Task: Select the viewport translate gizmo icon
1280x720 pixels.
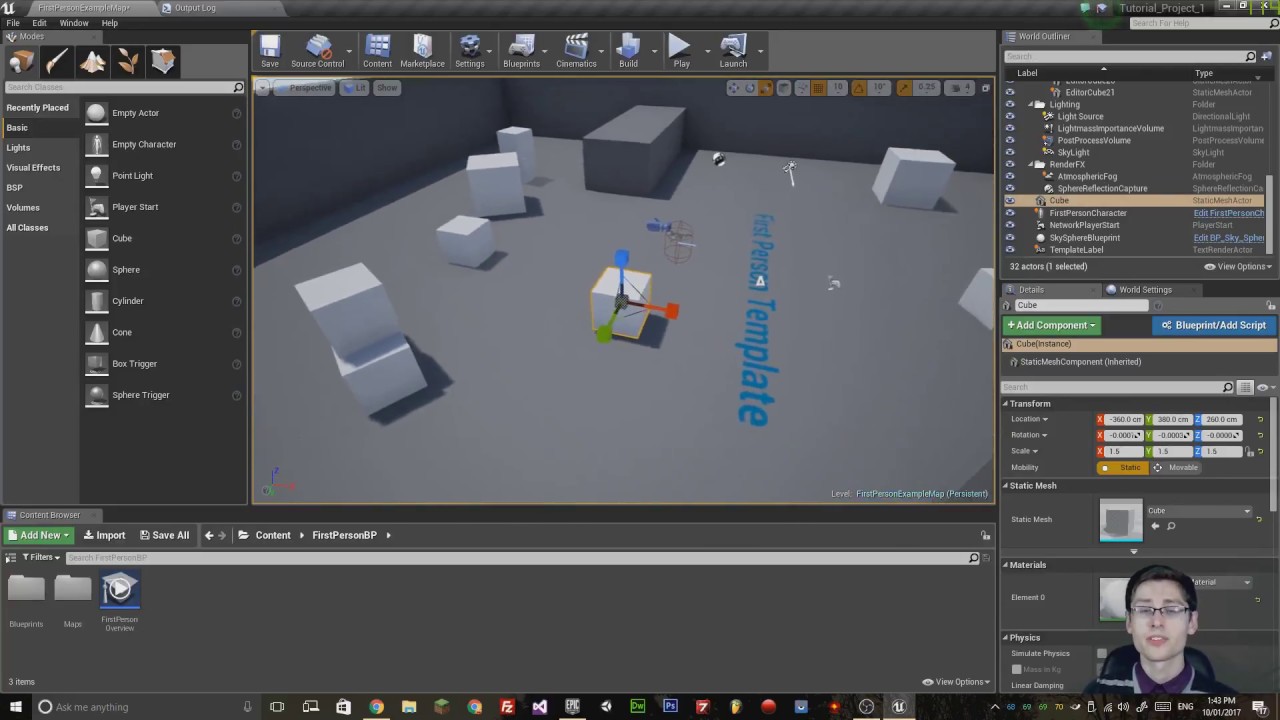Action: pyautogui.click(x=734, y=88)
